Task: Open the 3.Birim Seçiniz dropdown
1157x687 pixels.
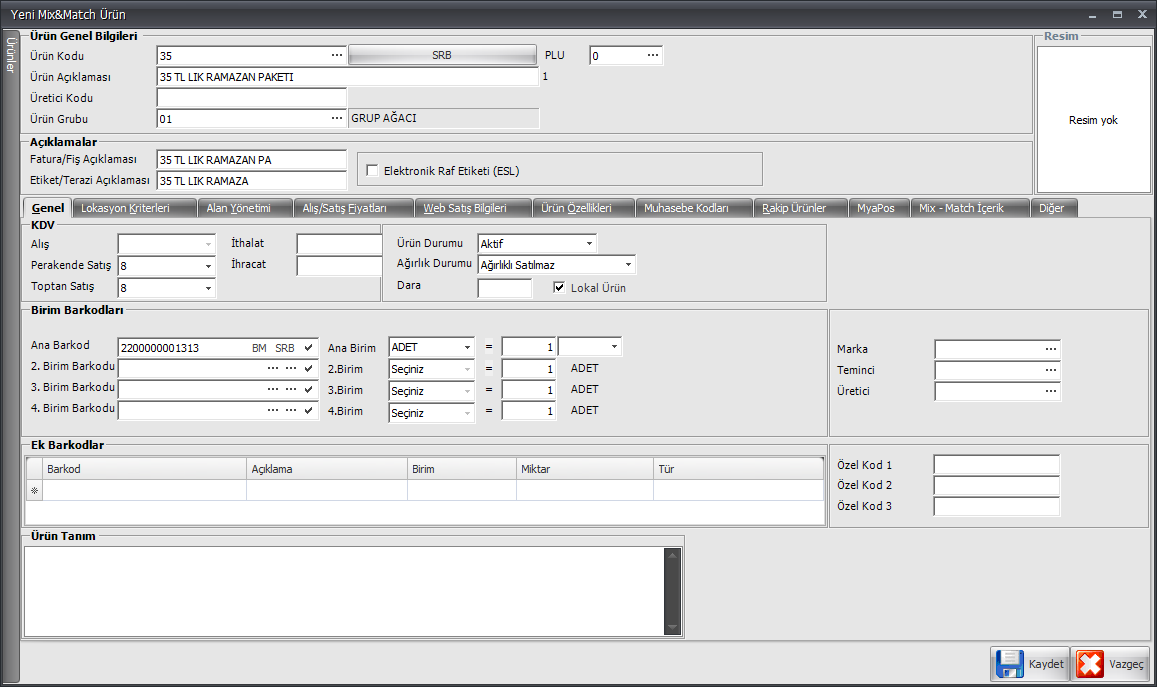Action: click(468, 391)
